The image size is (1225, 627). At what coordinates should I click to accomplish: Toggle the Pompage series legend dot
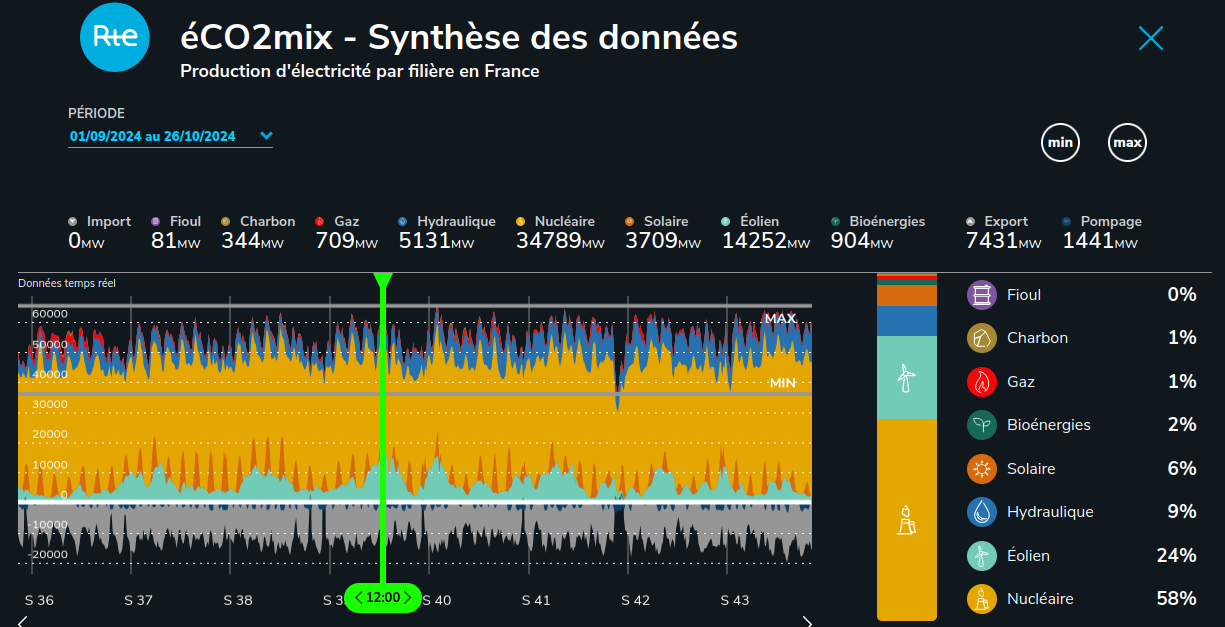[x=1066, y=221]
